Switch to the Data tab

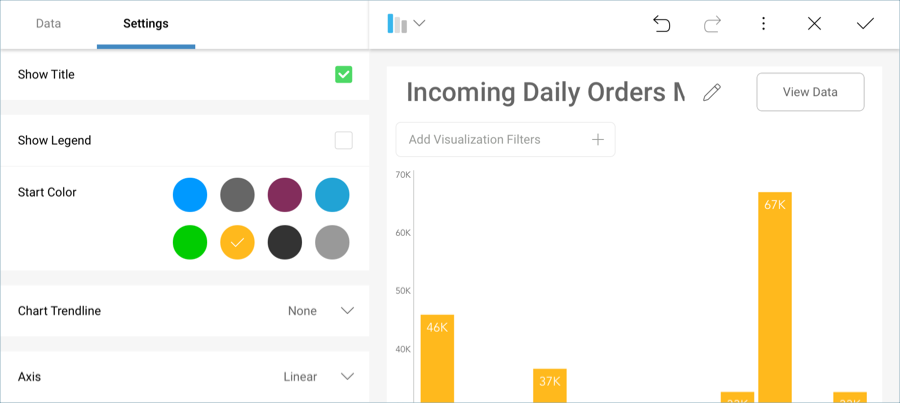[x=48, y=24]
